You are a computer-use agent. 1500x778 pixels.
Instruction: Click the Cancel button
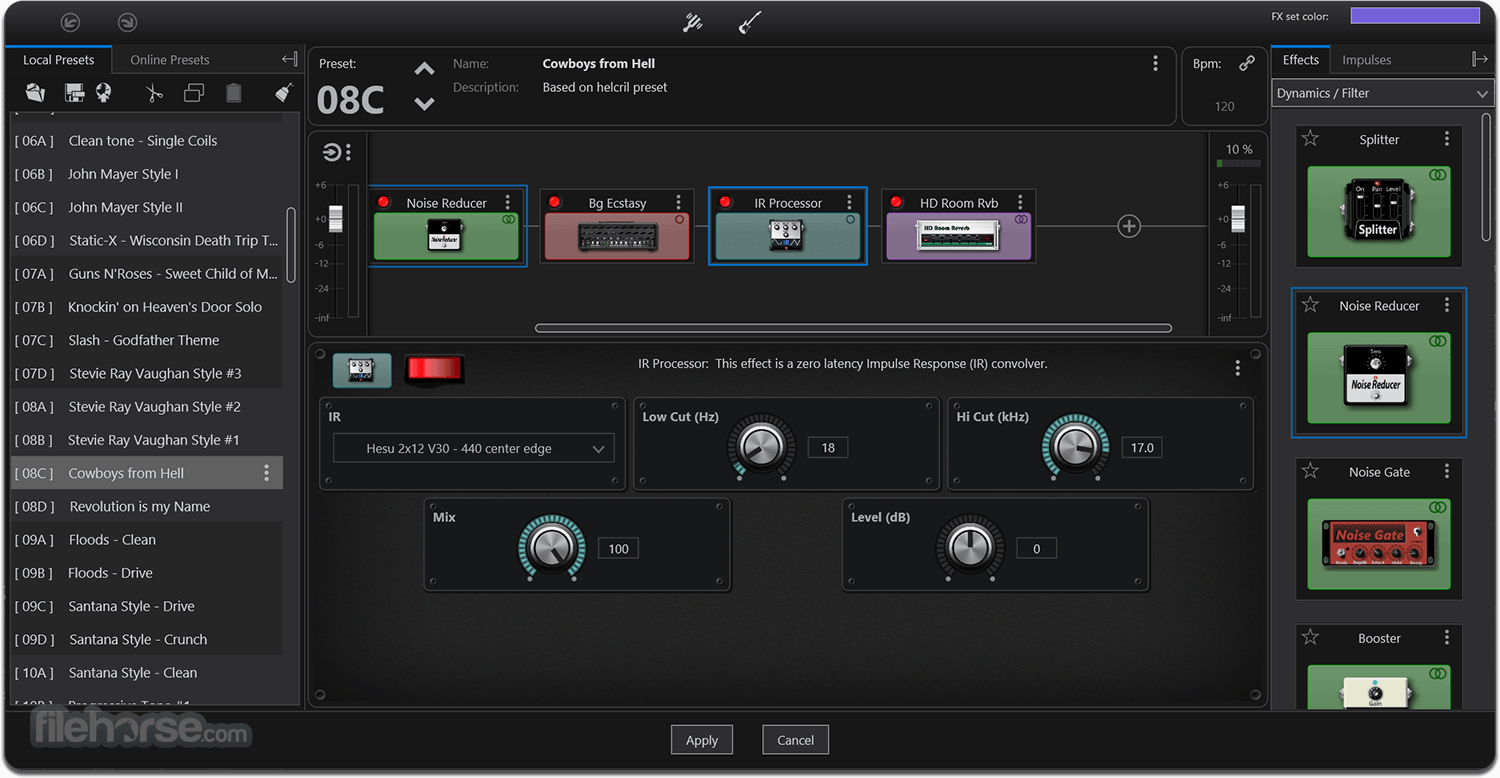tap(796, 740)
